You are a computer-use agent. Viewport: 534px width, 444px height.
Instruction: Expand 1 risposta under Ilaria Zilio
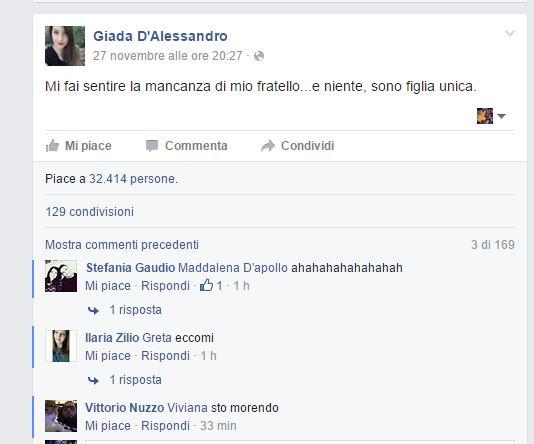pos(135,380)
